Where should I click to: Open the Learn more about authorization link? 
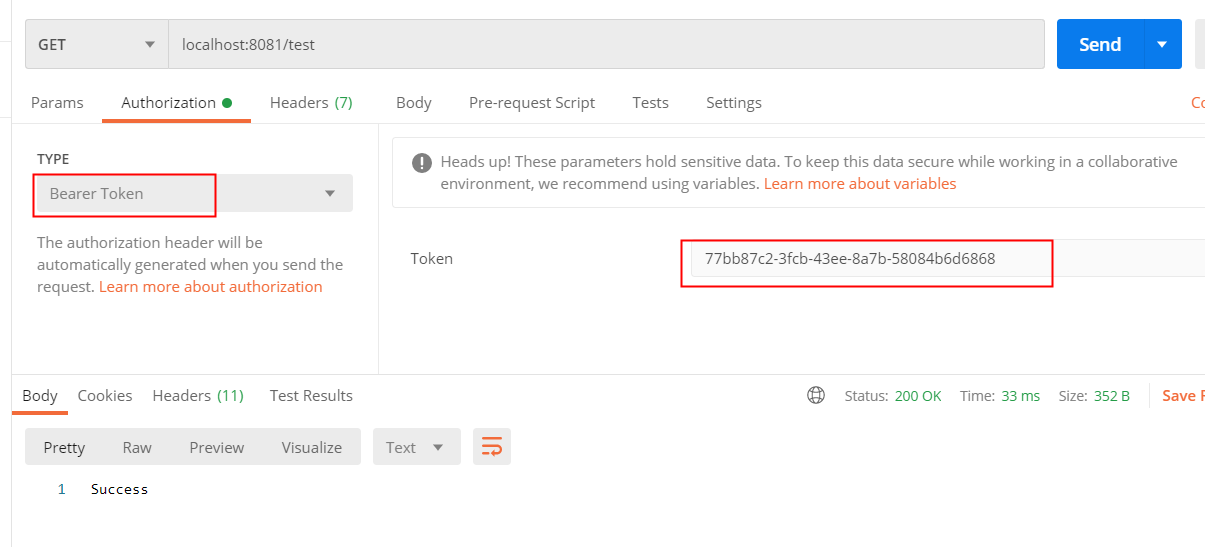211,287
